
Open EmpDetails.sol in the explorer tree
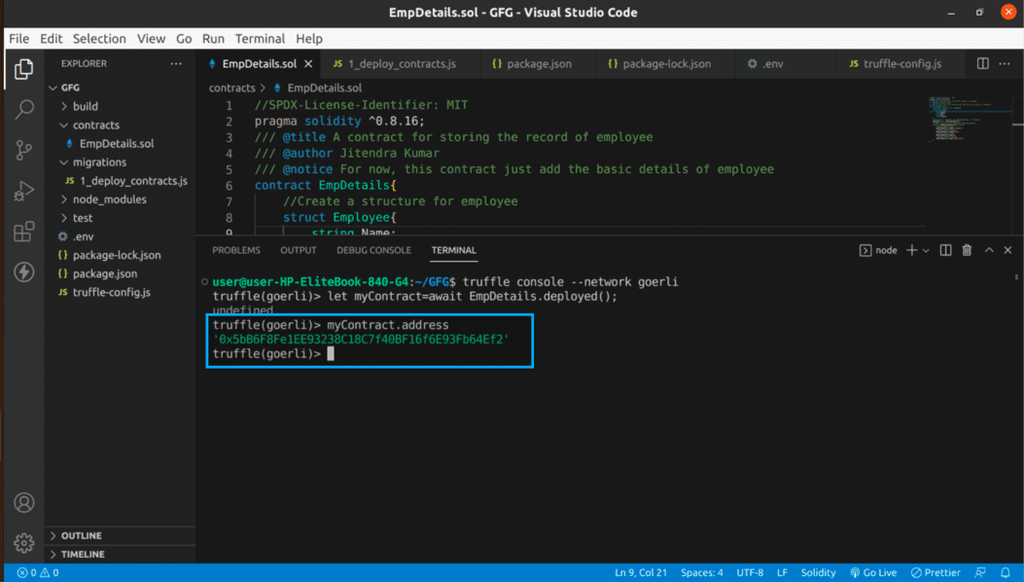coord(116,143)
